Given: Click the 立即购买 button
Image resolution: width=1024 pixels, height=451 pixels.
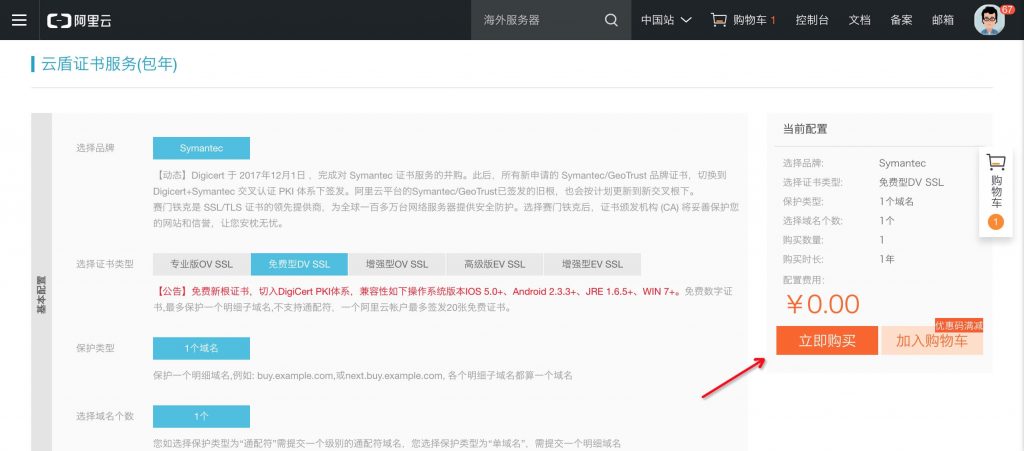Looking at the screenshot, I should tap(827, 341).
